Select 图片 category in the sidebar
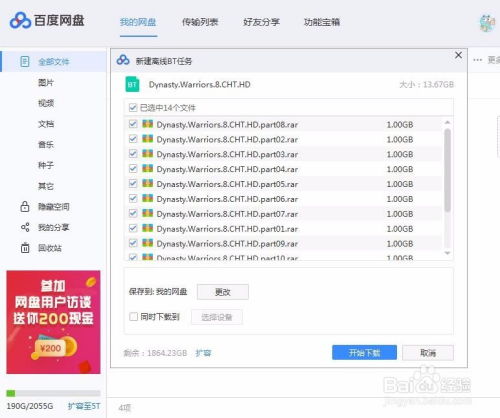 coord(46,83)
